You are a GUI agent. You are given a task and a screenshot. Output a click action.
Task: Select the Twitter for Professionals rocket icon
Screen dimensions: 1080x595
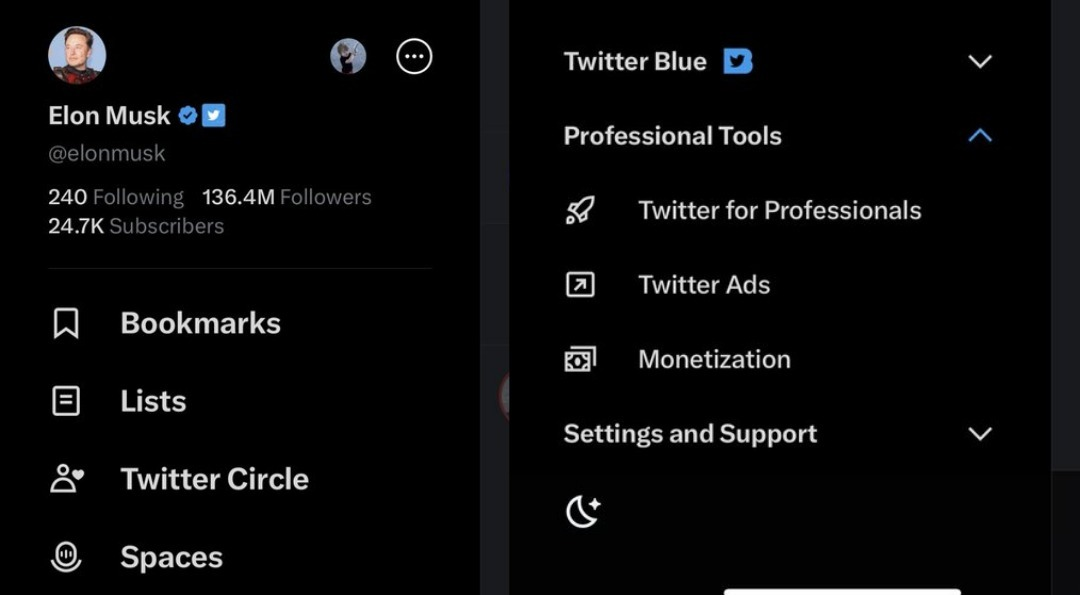pos(582,210)
